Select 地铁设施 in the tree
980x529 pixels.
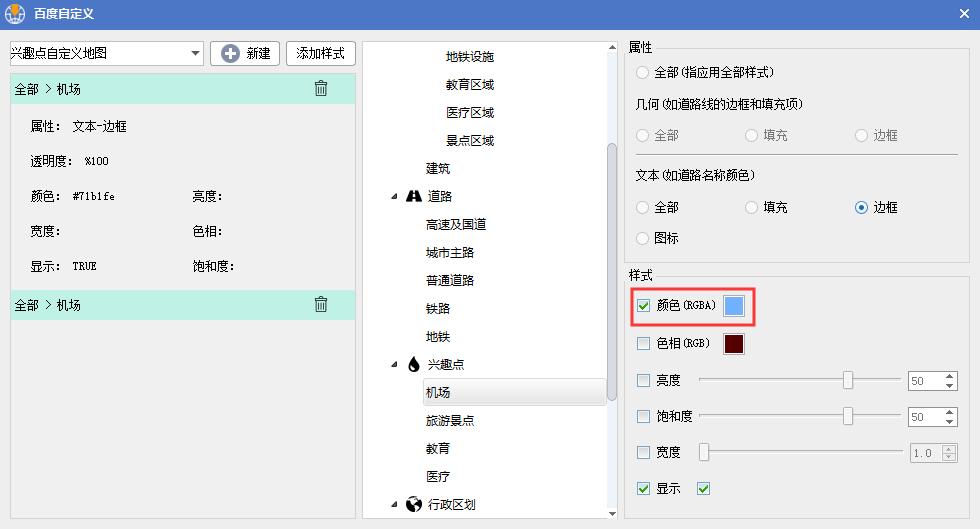coord(469,56)
